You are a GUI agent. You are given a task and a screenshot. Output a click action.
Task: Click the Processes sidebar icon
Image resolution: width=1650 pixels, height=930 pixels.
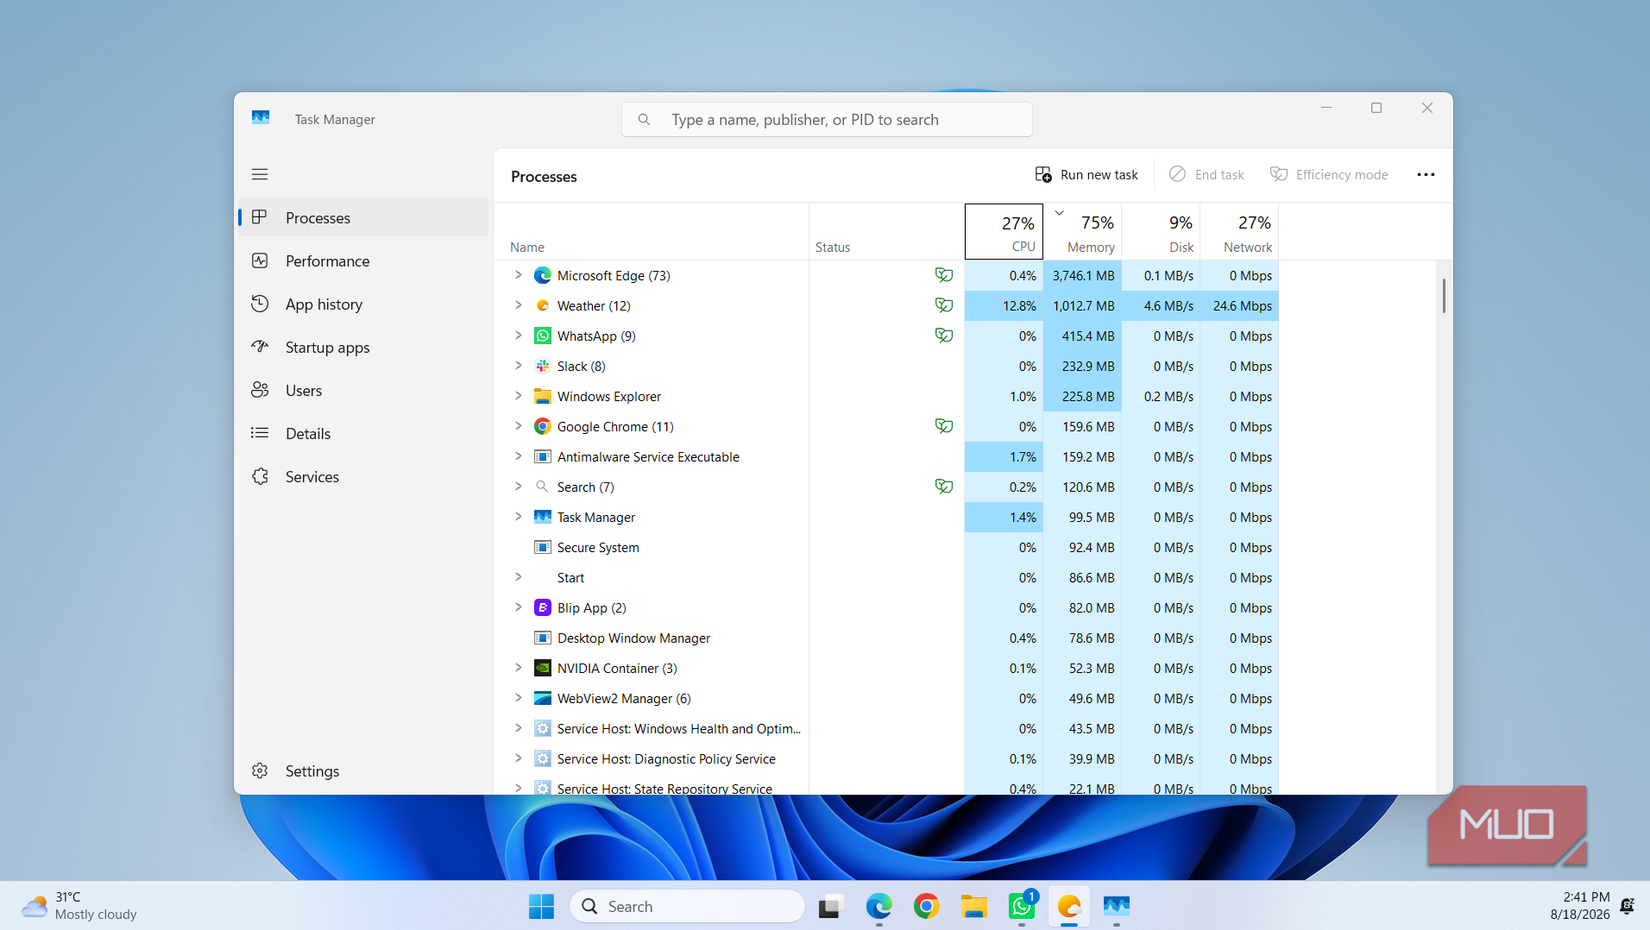260,217
